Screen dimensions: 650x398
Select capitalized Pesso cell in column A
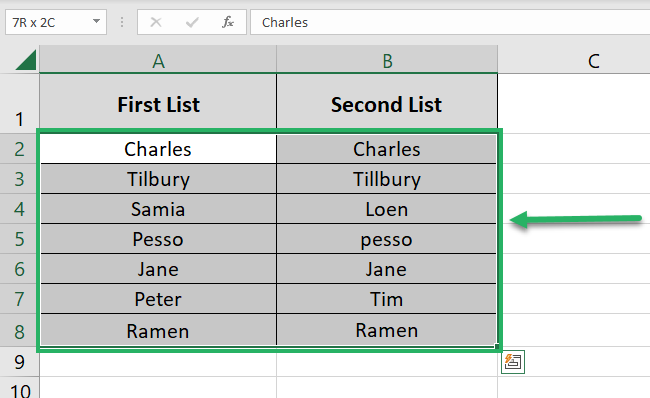pos(158,239)
